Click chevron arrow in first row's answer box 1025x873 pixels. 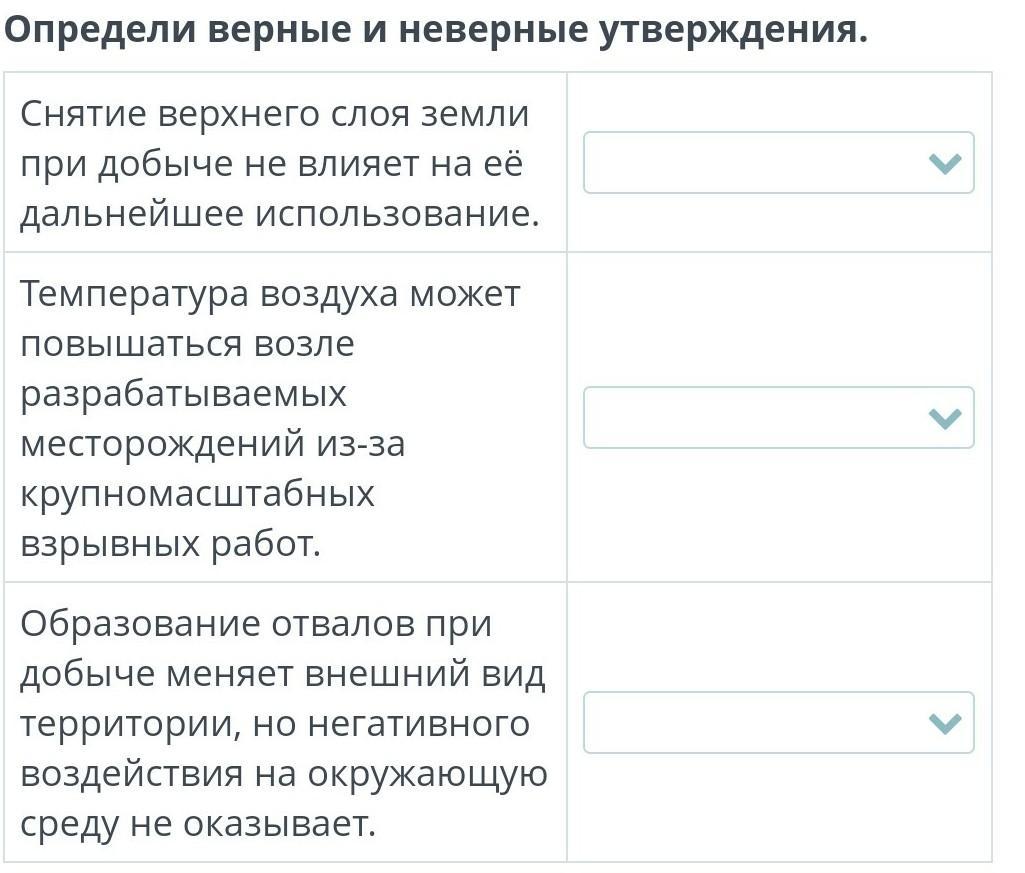[944, 164]
